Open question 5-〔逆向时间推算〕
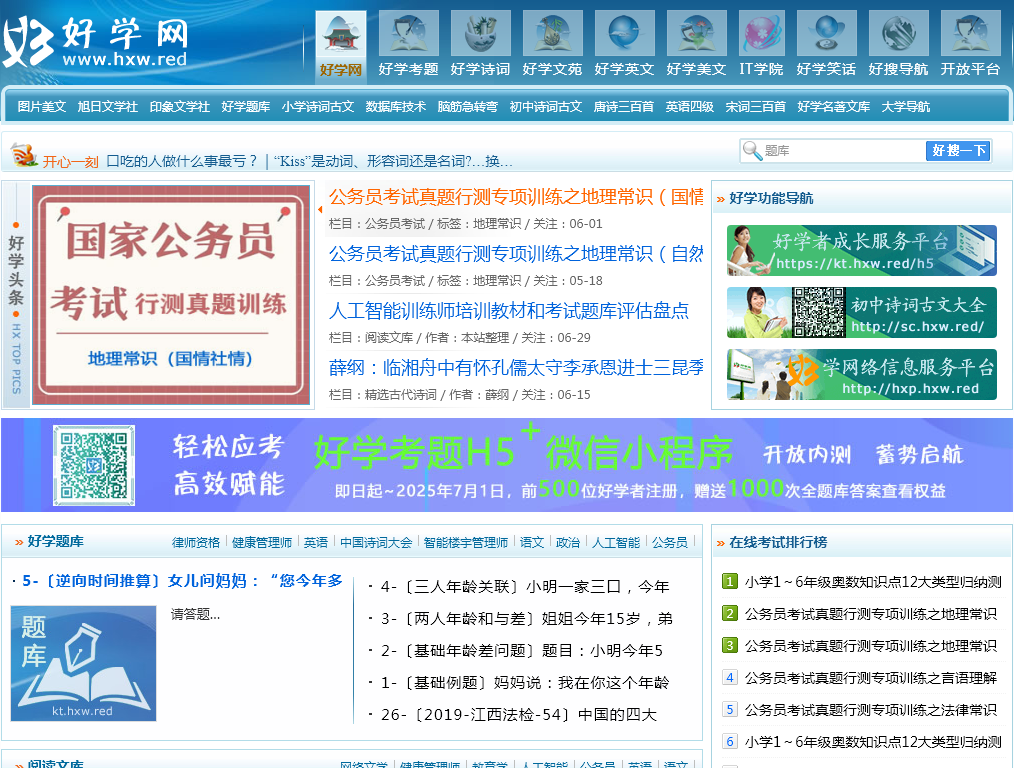The height and width of the screenshot is (768, 1014). pyautogui.click(x=182, y=581)
